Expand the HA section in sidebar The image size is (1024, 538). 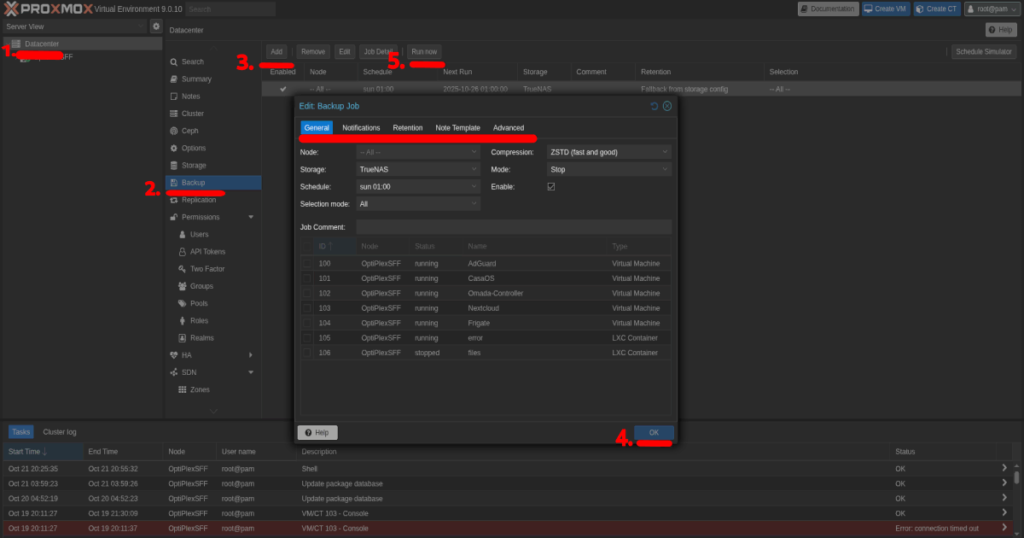click(251, 355)
